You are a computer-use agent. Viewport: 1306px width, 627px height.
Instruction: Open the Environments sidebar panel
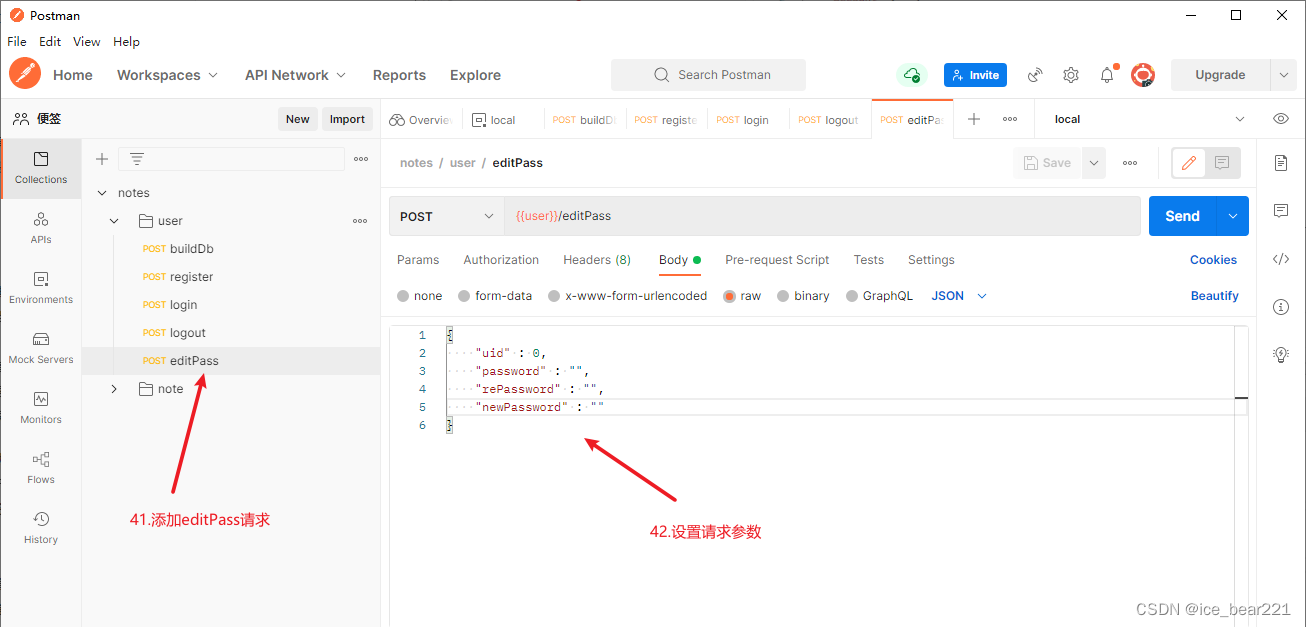41,288
